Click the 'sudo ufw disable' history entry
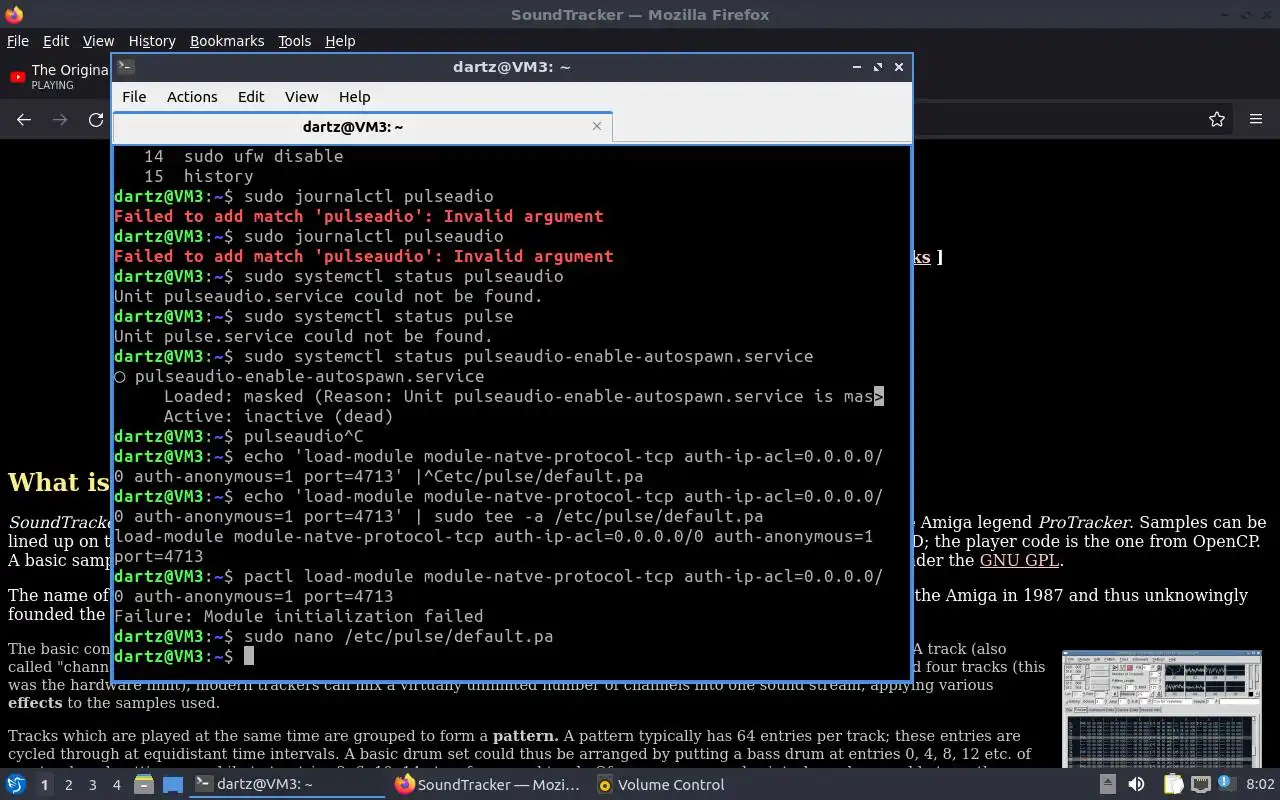The height and width of the screenshot is (800, 1280). [x=263, y=156]
